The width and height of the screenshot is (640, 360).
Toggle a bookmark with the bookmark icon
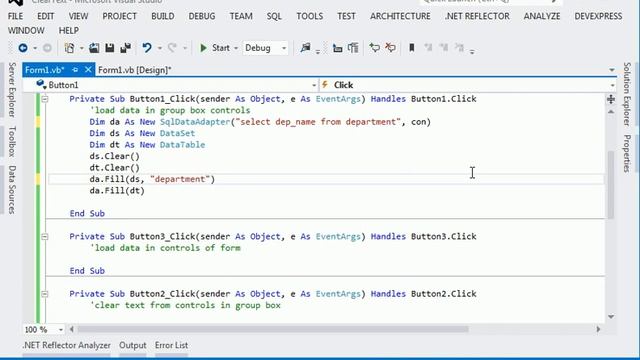[412, 48]
